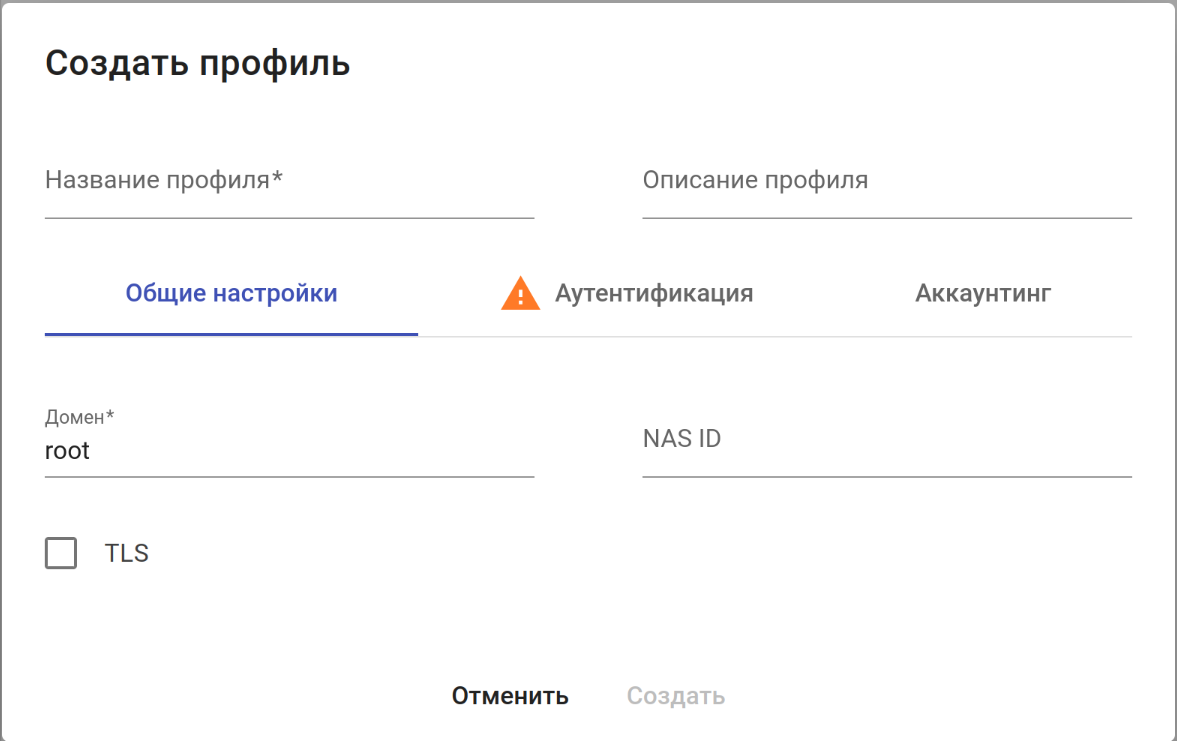This screenshot has width=1177, height=741.
Task: Click the underline beneath Описание профиля
Action: pyautogui.click(x=886, y=217)
